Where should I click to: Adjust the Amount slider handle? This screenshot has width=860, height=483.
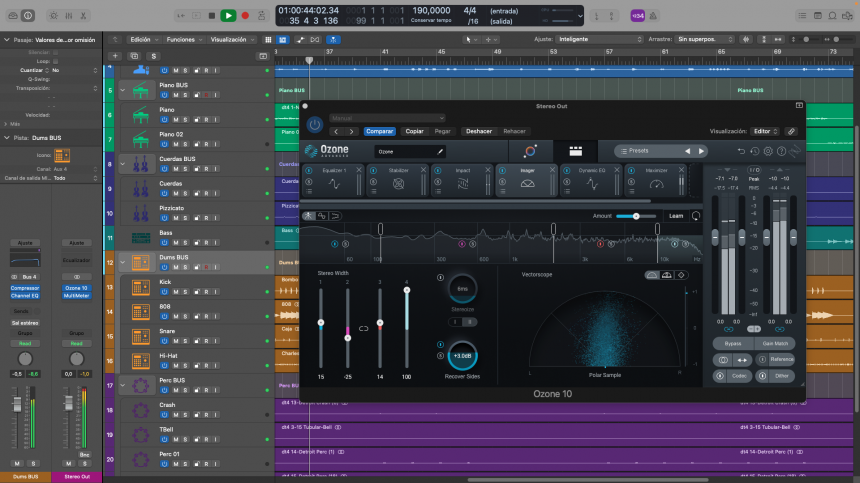[636, 216]
